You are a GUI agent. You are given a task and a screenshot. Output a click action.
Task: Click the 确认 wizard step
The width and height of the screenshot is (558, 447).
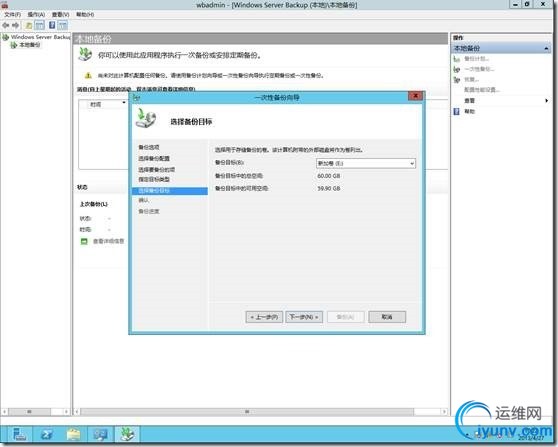click(143, 200)
